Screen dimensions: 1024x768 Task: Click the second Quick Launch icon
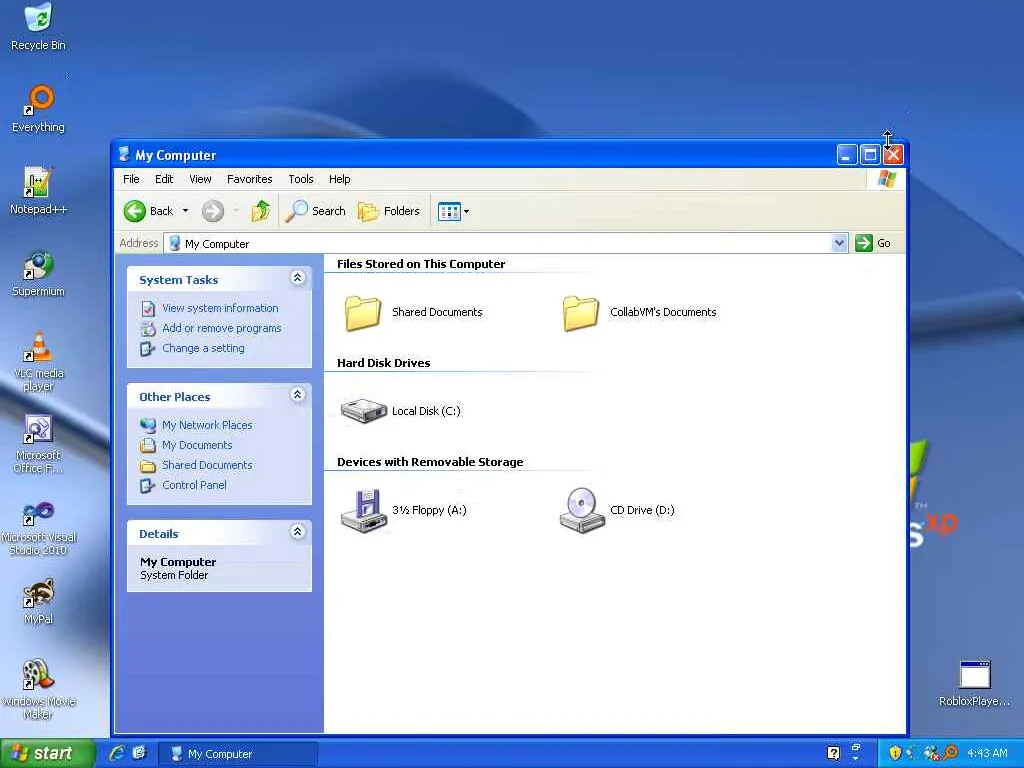click(140, 753)
